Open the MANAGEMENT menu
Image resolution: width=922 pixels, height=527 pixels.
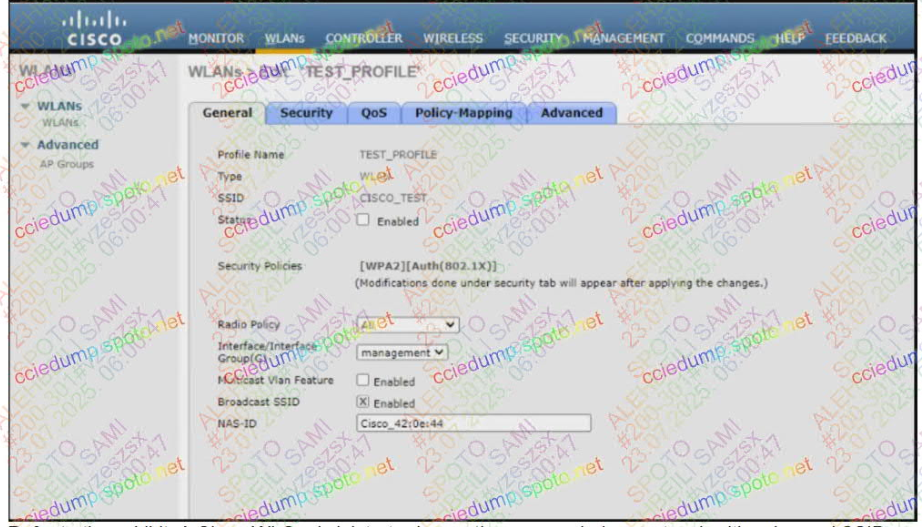pos(623,38)
